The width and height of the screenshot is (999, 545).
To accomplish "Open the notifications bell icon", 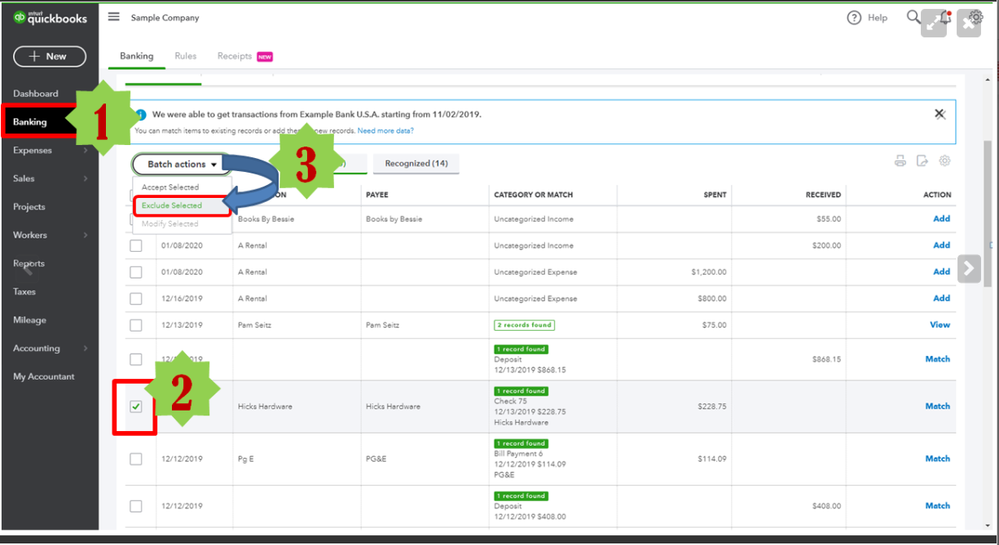I will click(945, 17).
